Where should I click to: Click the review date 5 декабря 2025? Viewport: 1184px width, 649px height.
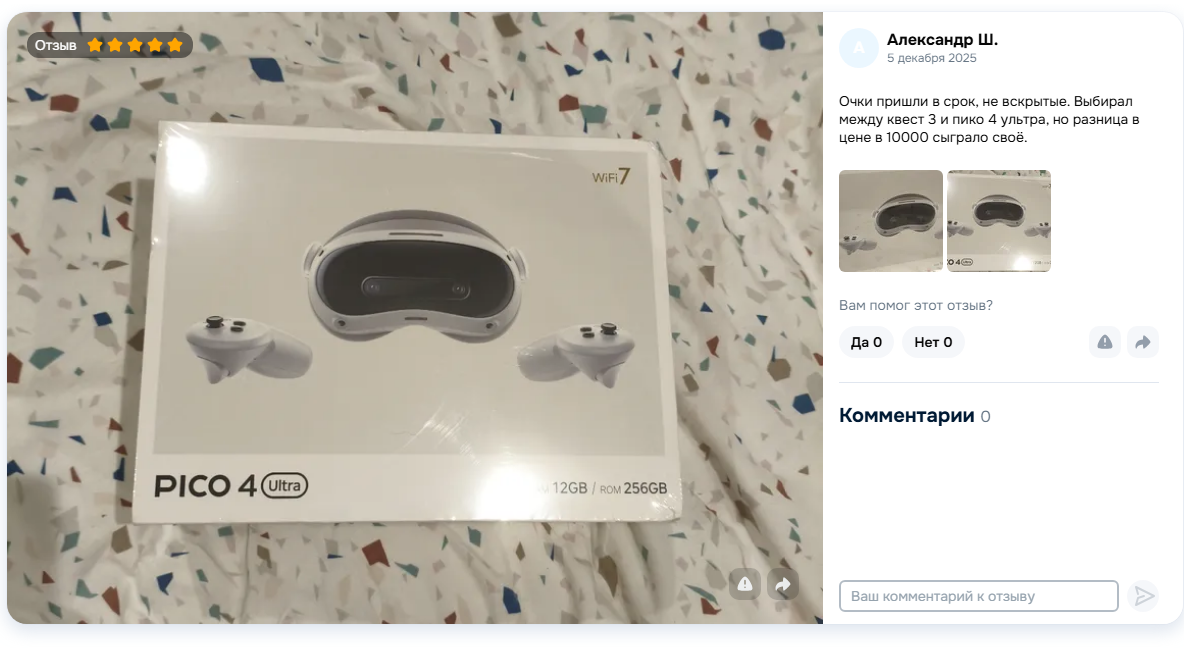pos(931,58)
